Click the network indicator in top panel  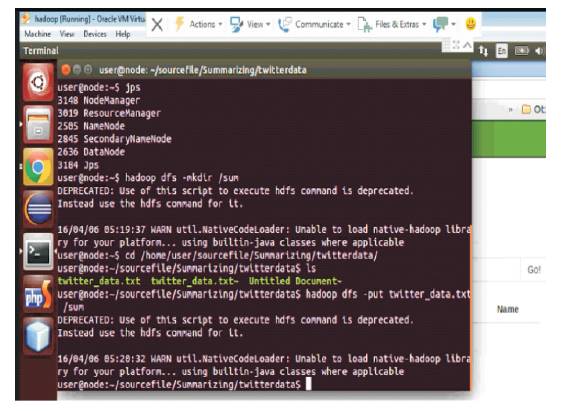pyautogui.click(x=483, y=51)
